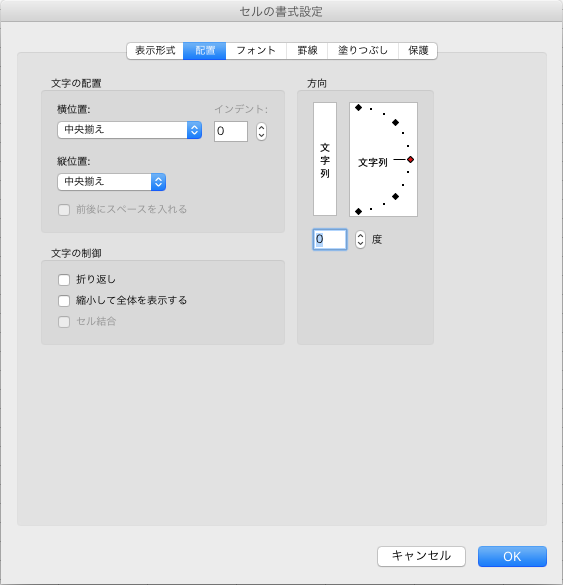Click the degree input field
Image resolution: width=563 pixels, height=585 pixels.
tap(330, 240)
